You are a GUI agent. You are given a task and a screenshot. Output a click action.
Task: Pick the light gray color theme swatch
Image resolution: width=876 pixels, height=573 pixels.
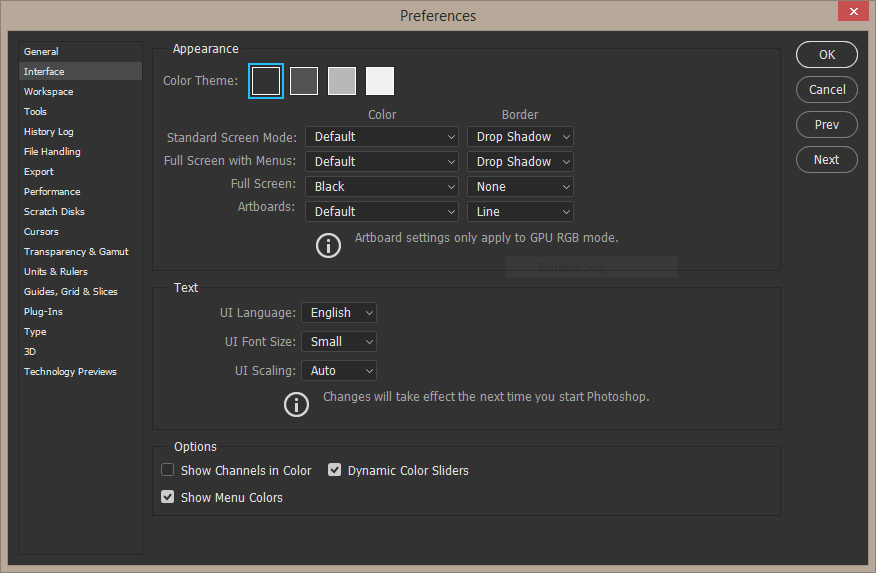[x=342, y=81]
